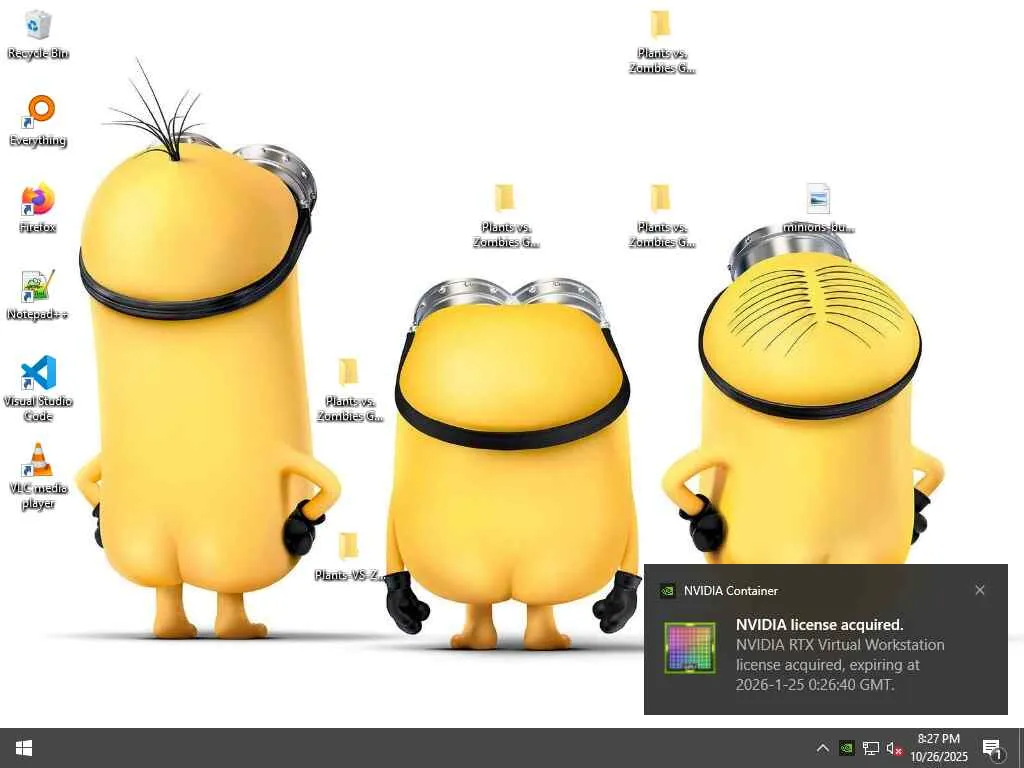
Task: Open the clock showing 8:27 PM
Action: tap(938, 748)
